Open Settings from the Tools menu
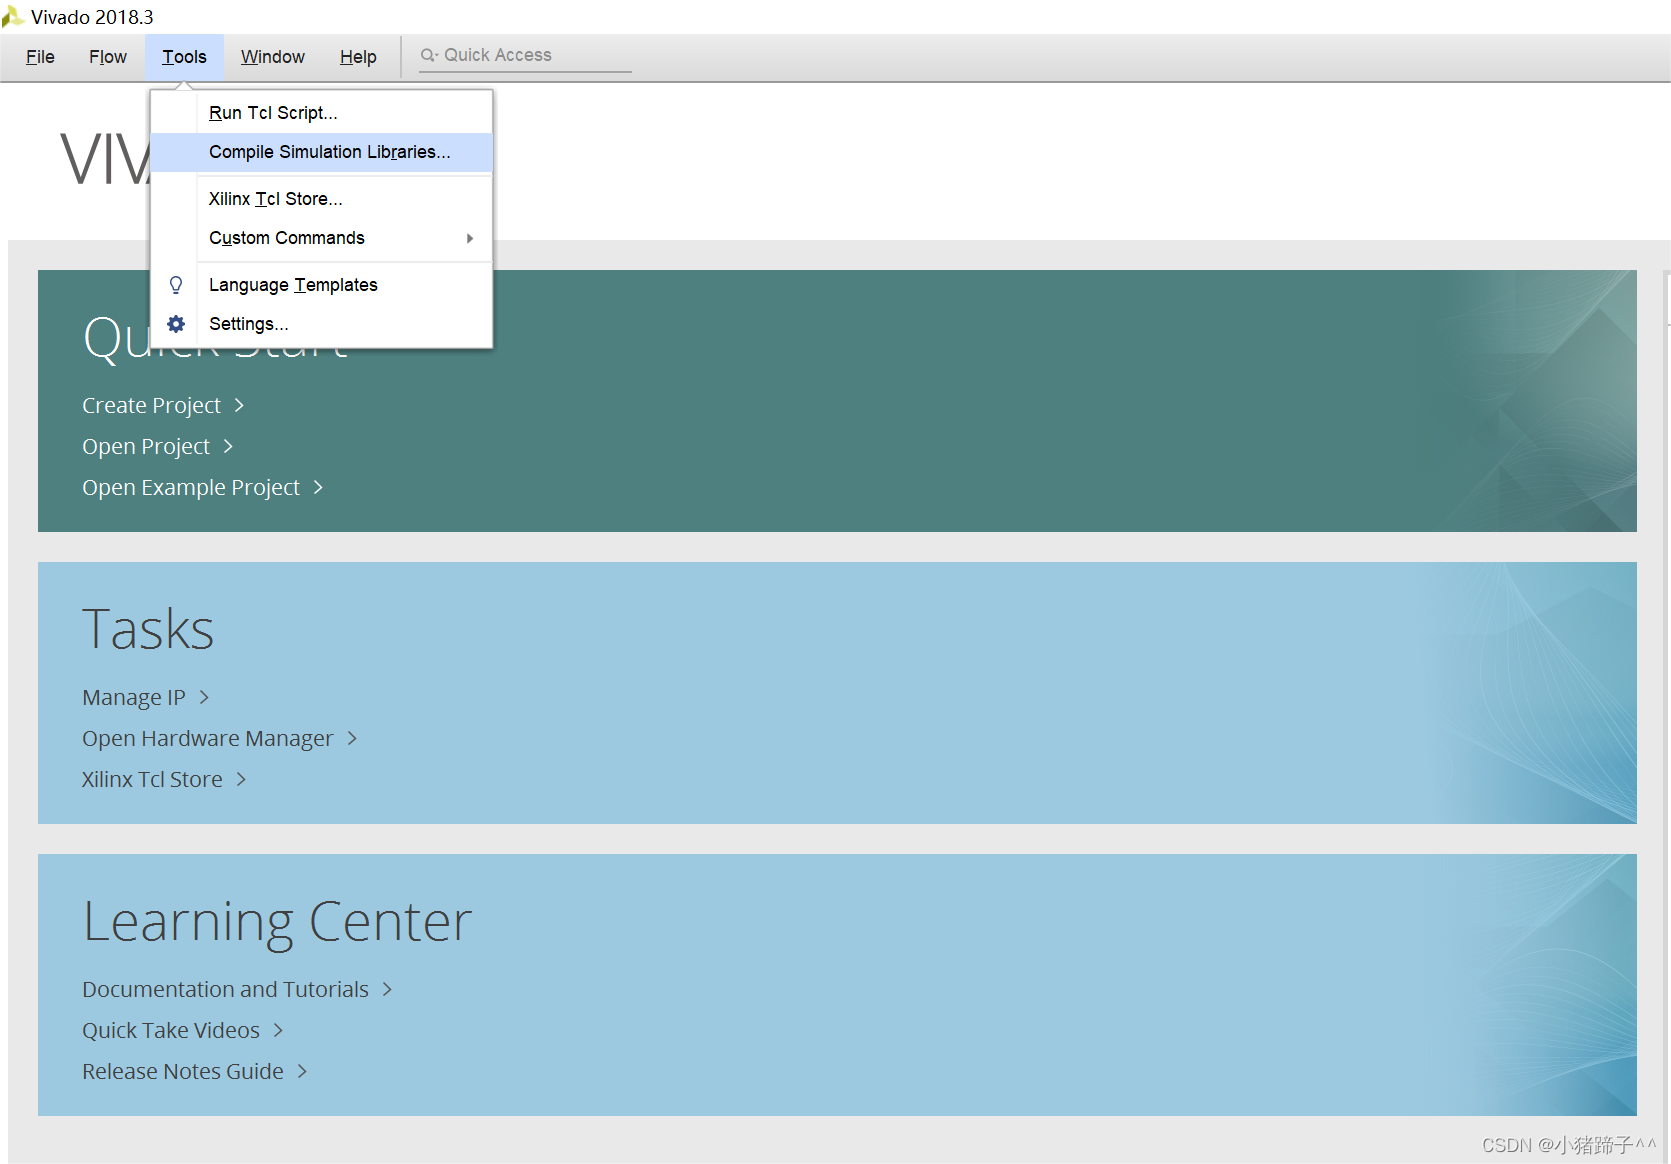Screen dimensions: 1671x1164 [321, 324]
